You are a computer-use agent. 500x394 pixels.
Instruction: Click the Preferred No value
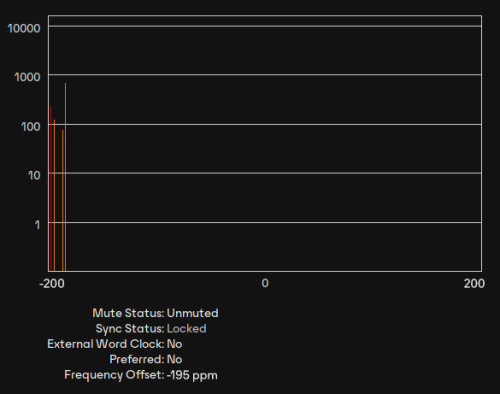pyautogui.click(x=174, y=359)
